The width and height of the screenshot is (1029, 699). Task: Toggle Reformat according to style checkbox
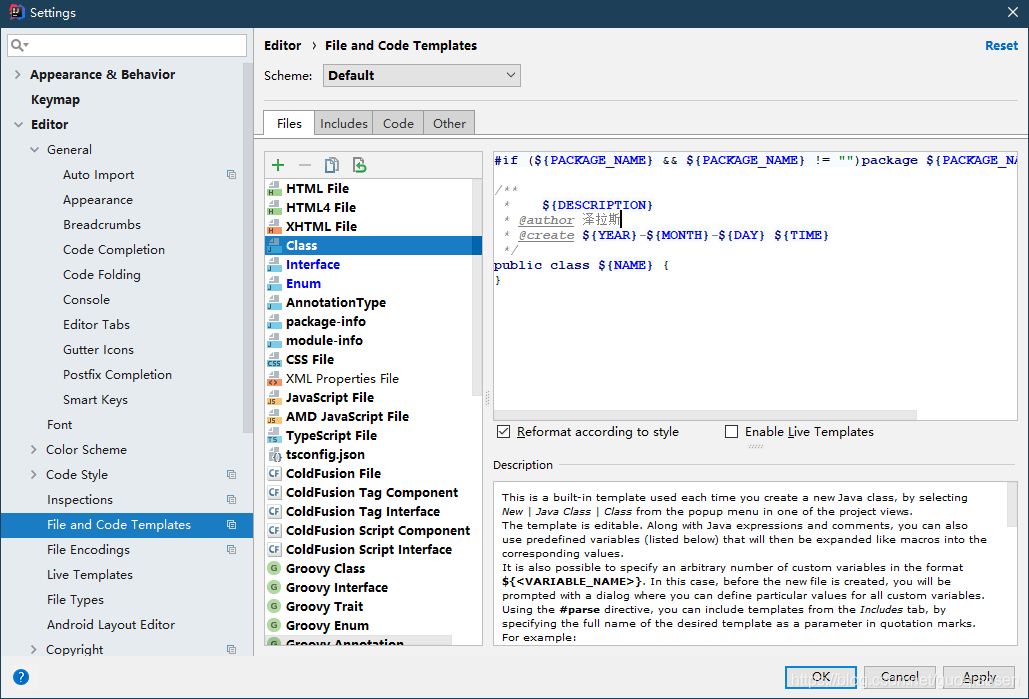pyautogui.click(x=503, y=431)
